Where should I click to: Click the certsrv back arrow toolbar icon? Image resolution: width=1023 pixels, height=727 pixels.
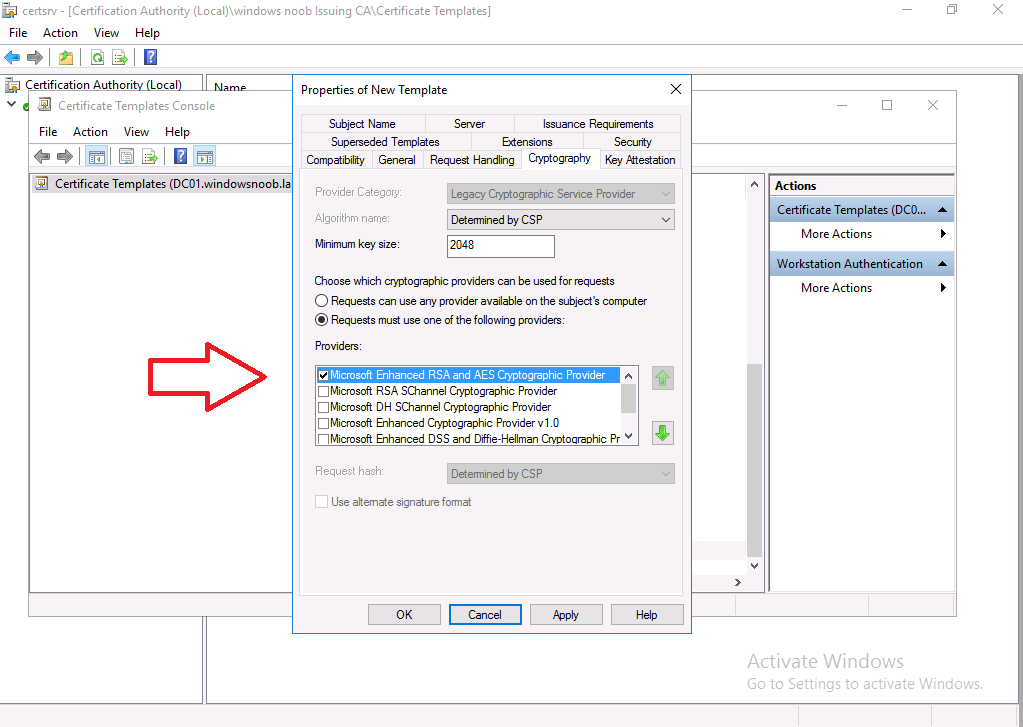[x=12, y=57]
